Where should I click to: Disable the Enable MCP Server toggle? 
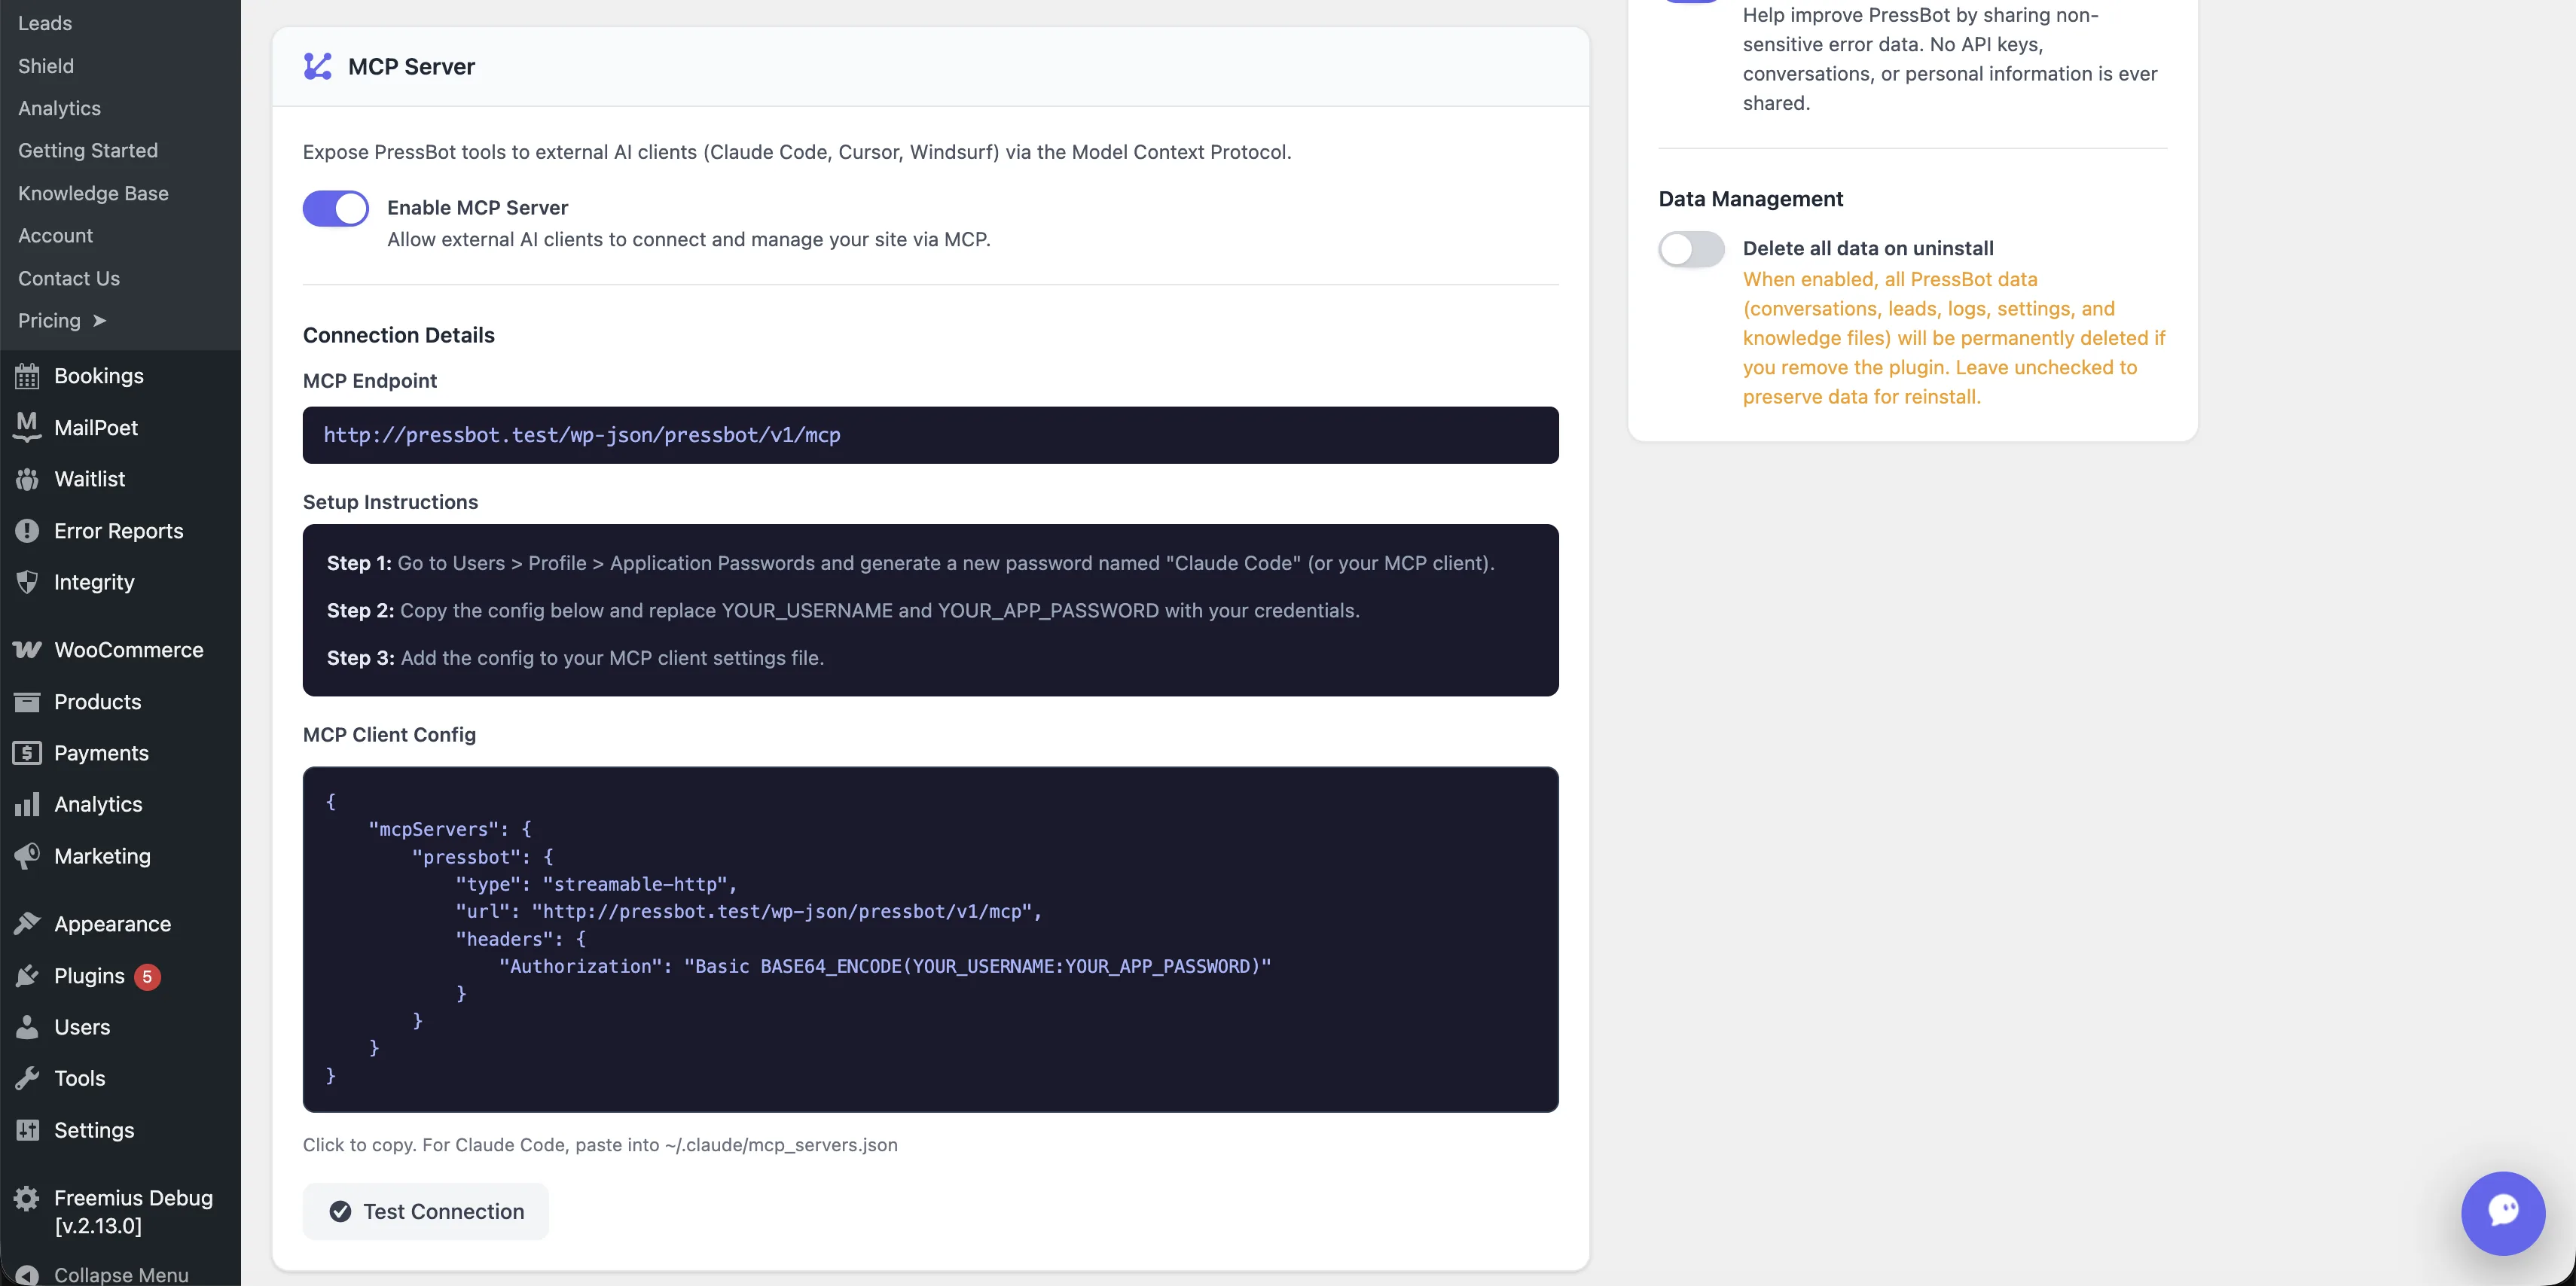pyautogui.click(x=336, y=208)
